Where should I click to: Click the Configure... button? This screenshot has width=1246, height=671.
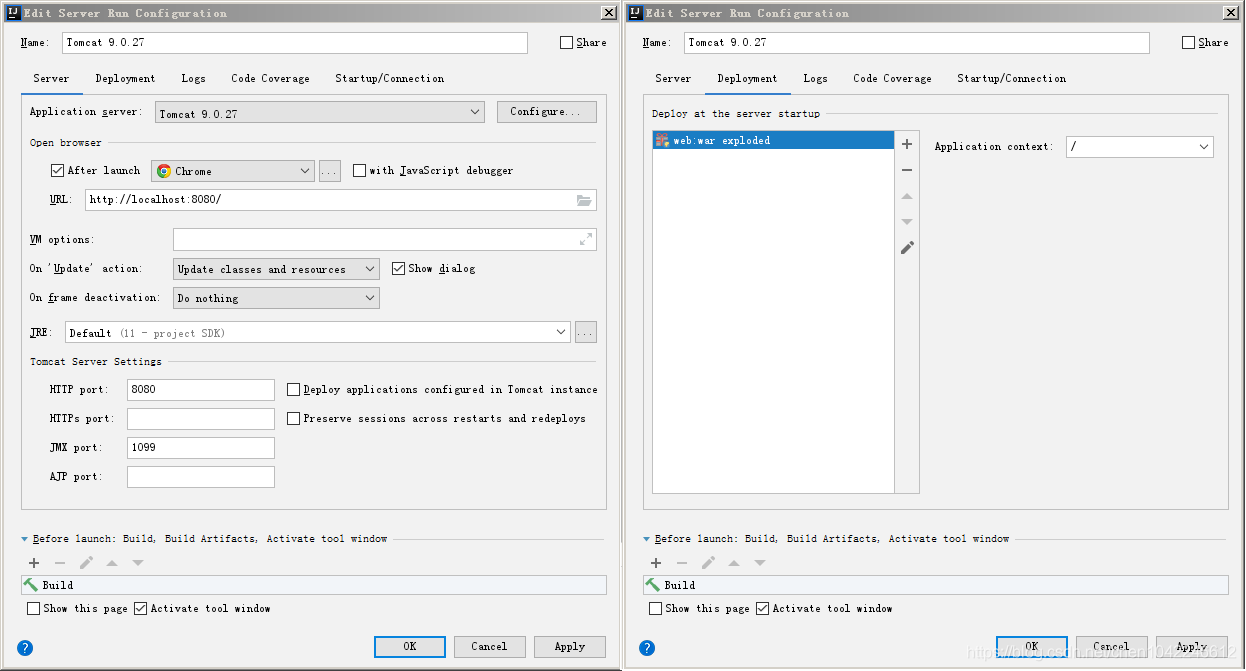coord(546,112)
